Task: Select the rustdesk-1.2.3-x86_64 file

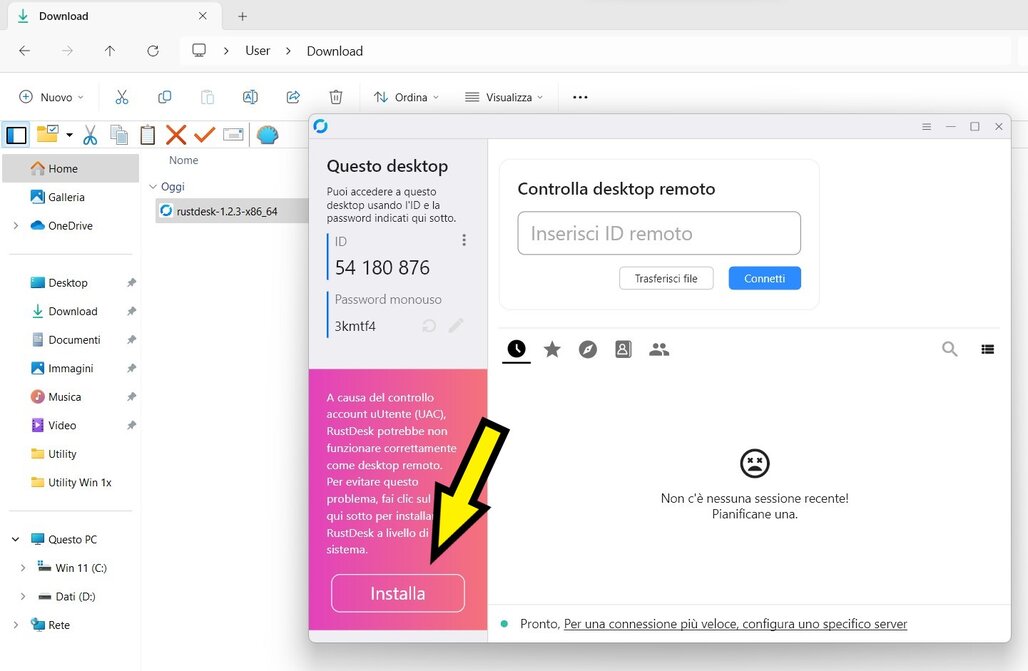Action: click(x=227, y=211)
